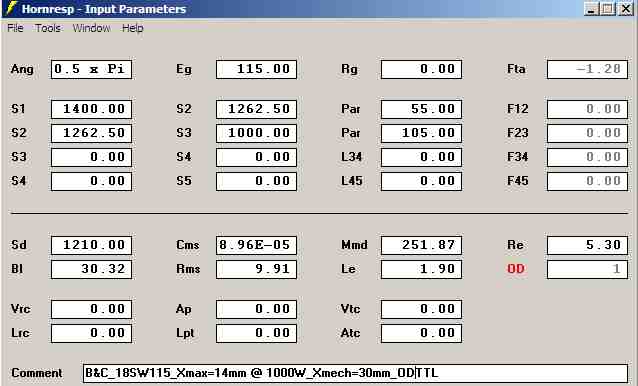Click the Rms field with 9.91
Viewport: 638px width, 386px height.
[257, 269]
